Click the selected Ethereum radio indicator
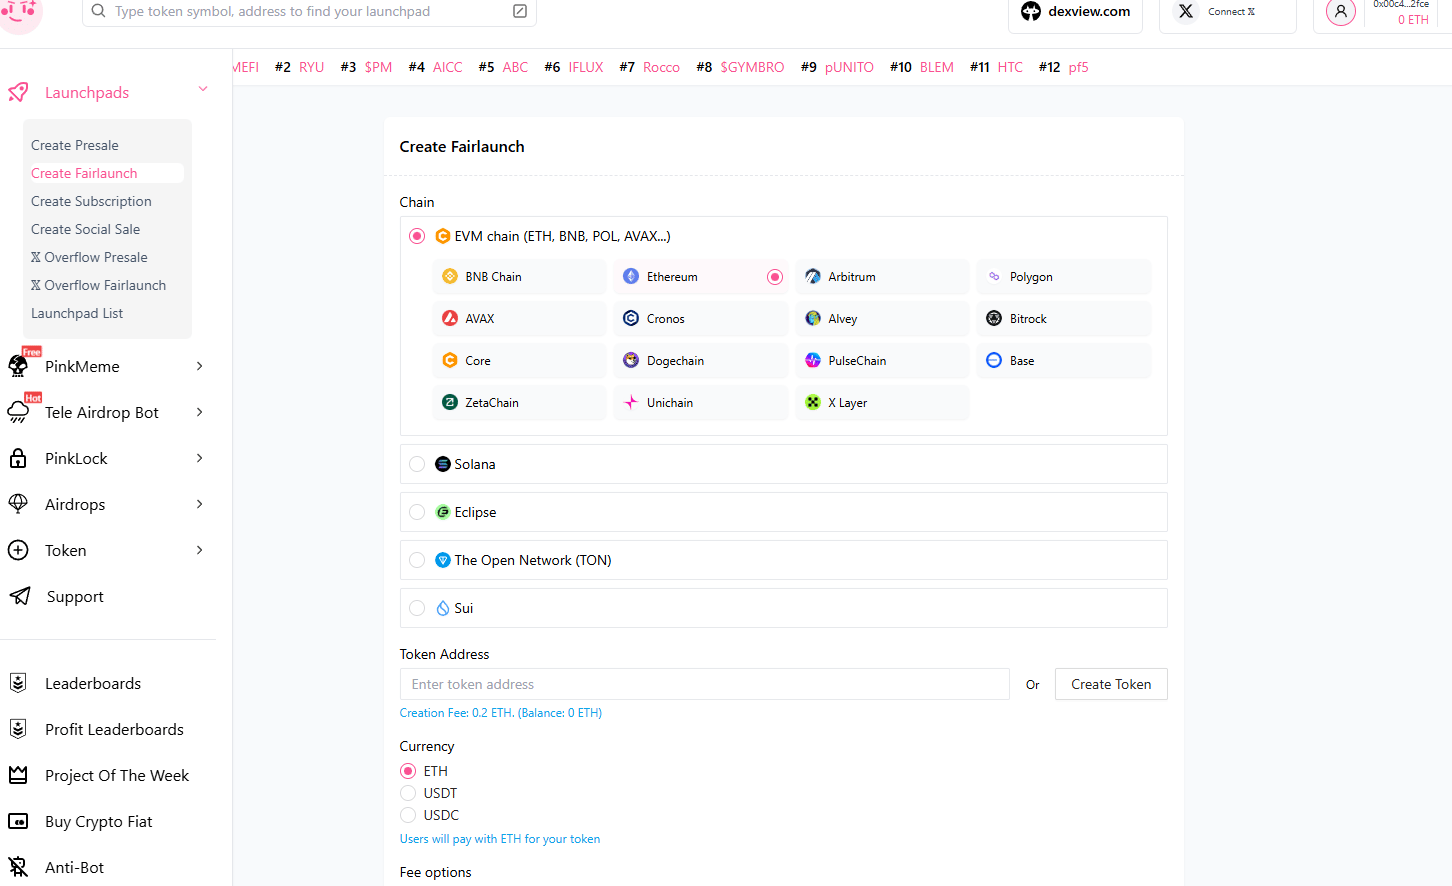Image resolution: width=1452 pixels, height=886 pixels. pyautogui.click(x=775, y=277)
